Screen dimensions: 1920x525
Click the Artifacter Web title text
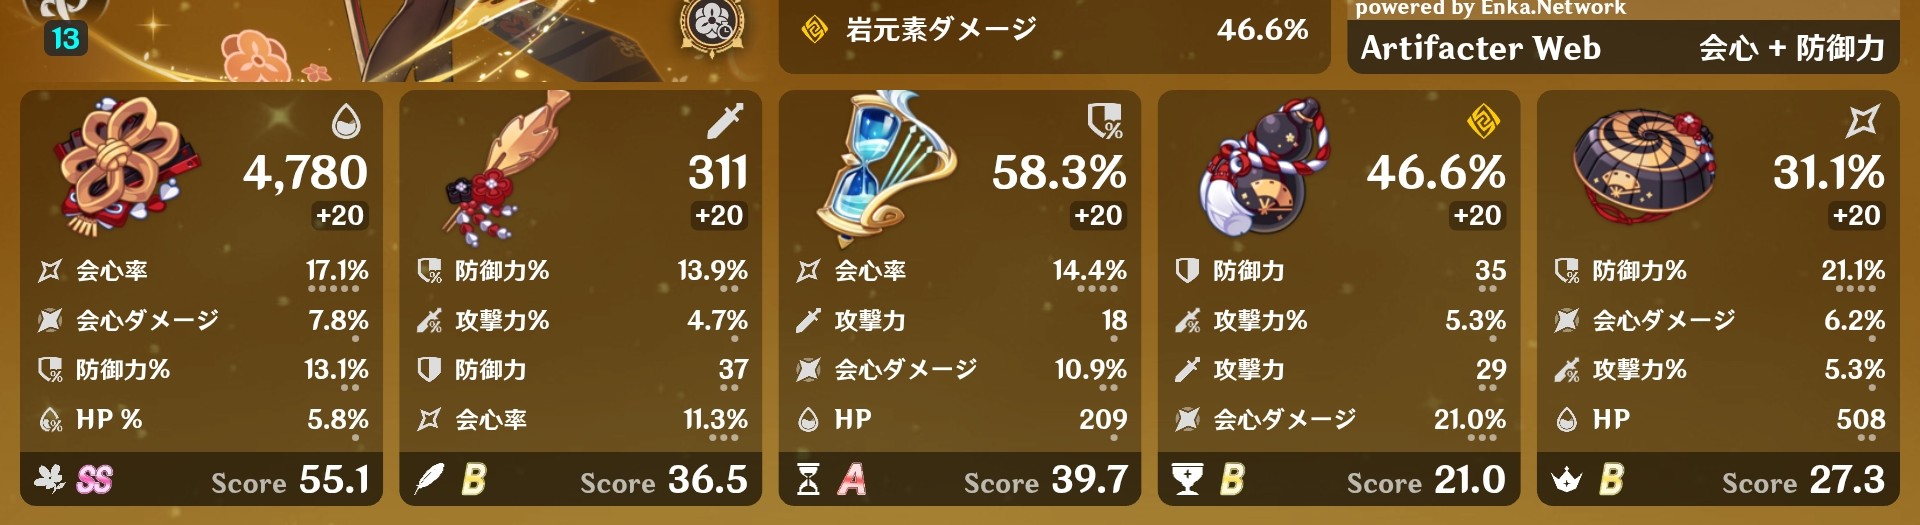coord(1480,48)
